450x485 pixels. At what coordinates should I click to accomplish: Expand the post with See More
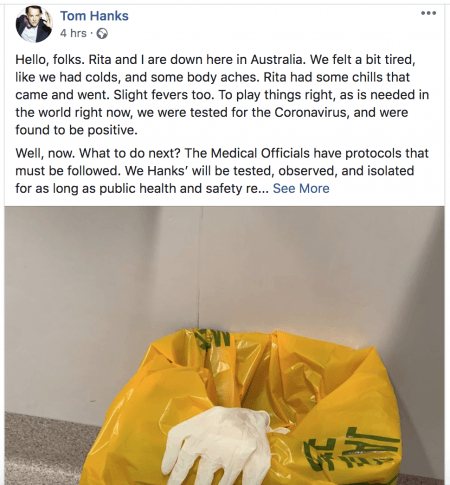[301, 188]
